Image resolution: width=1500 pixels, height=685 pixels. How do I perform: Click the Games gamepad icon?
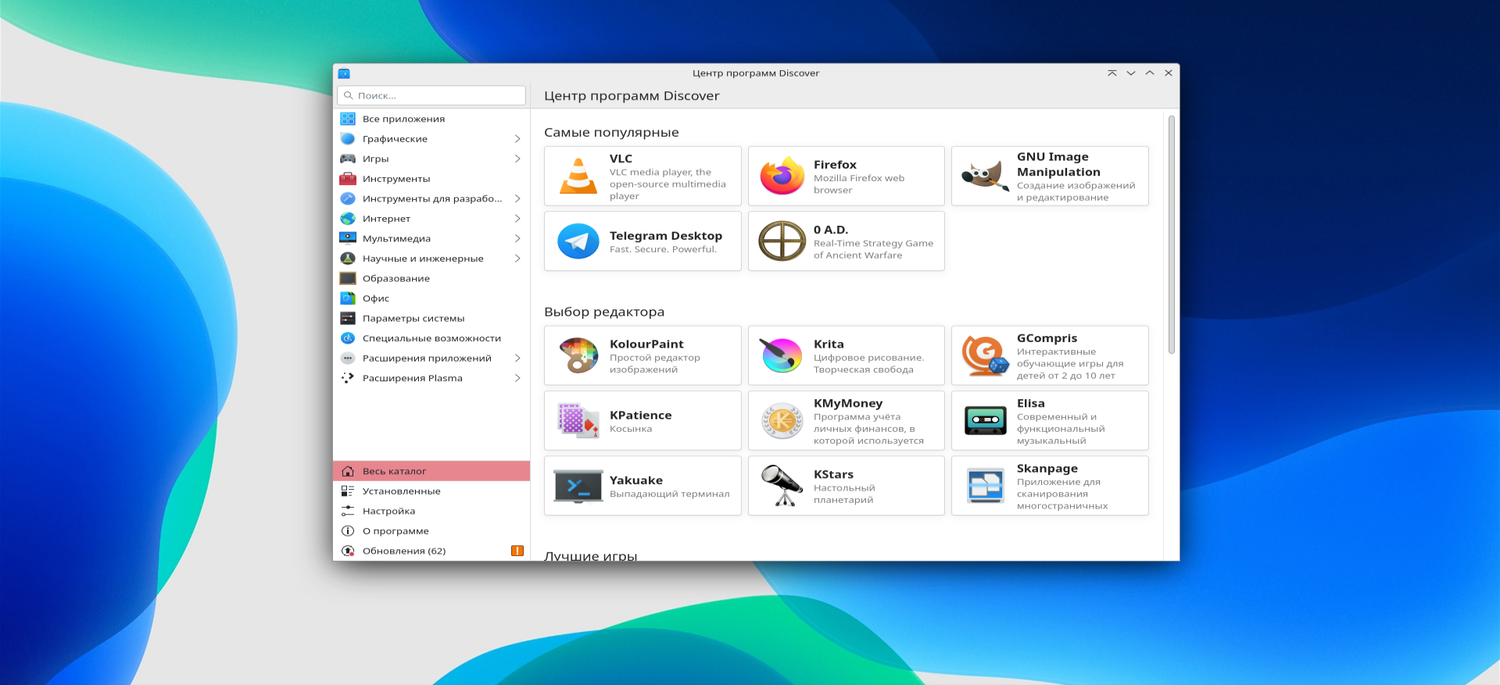click(x=348, y=159)
